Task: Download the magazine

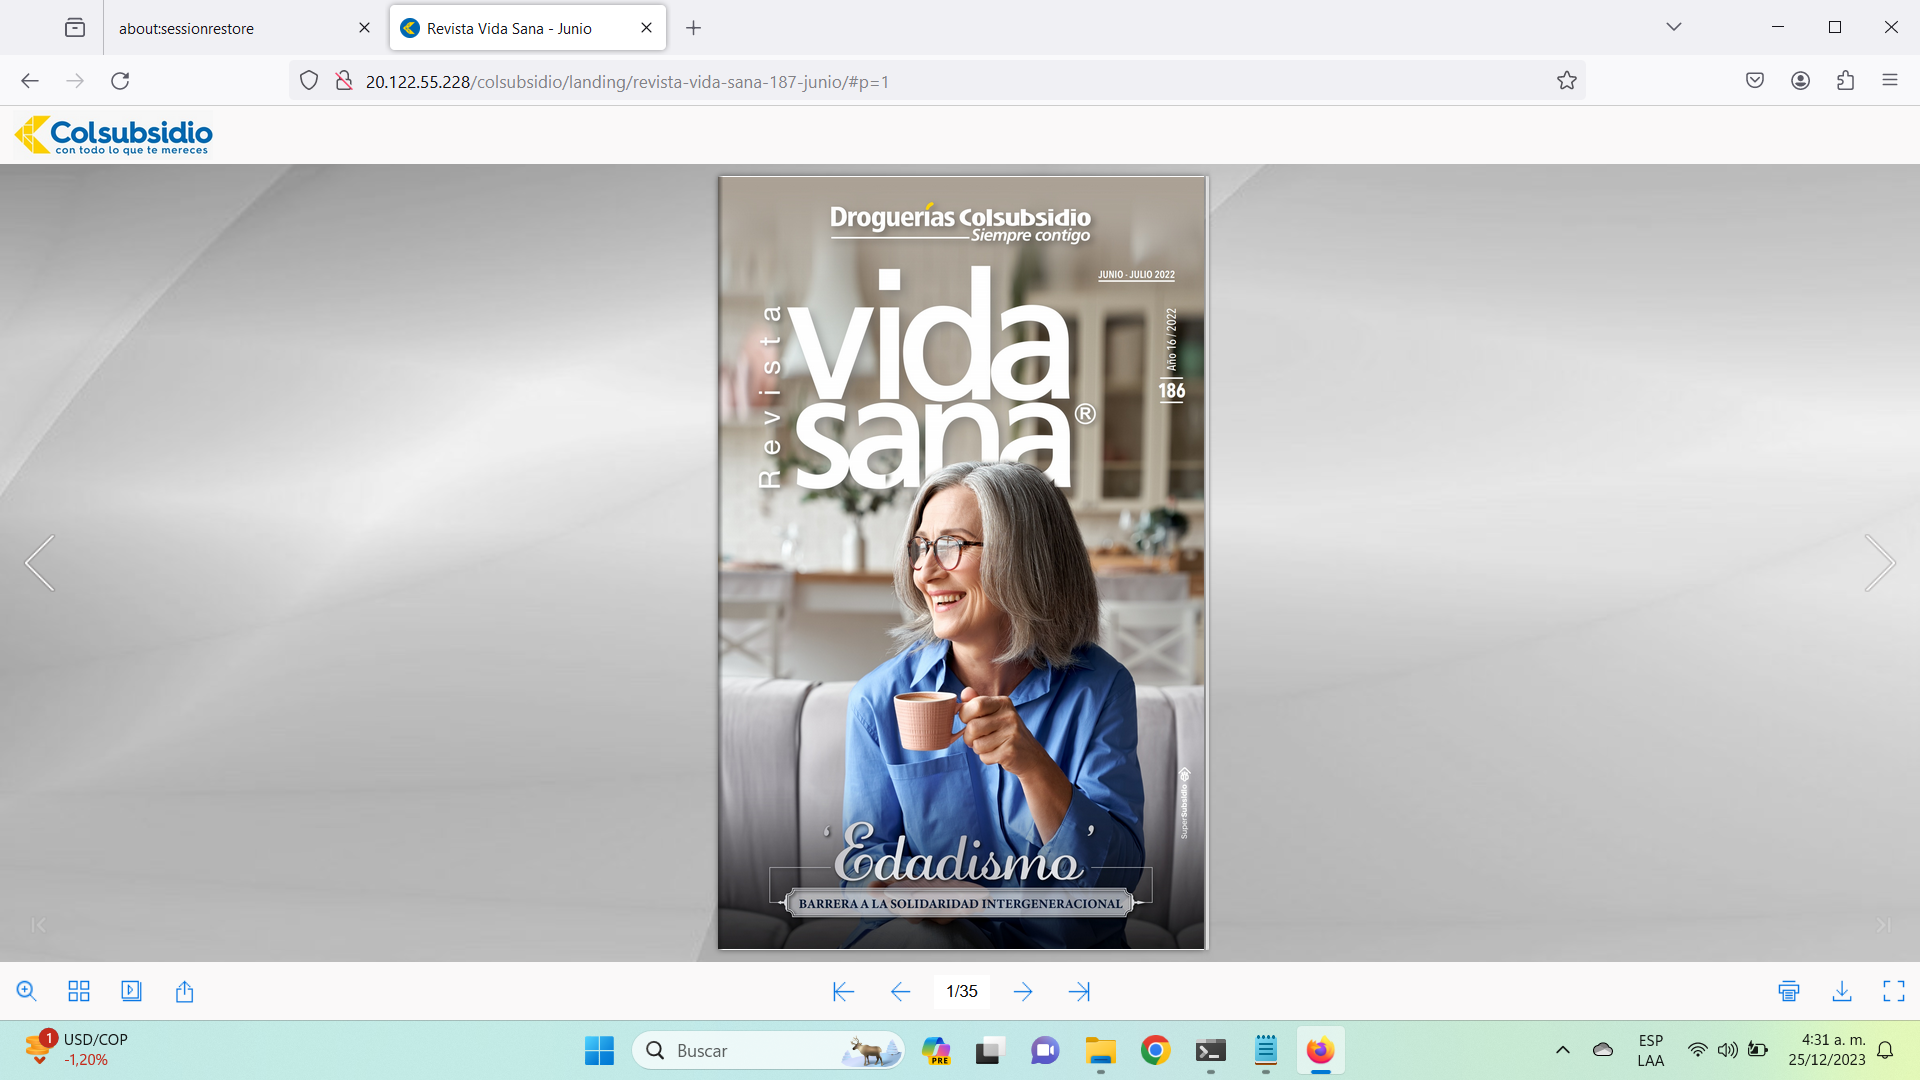Action: click(x=1842, y=991)
